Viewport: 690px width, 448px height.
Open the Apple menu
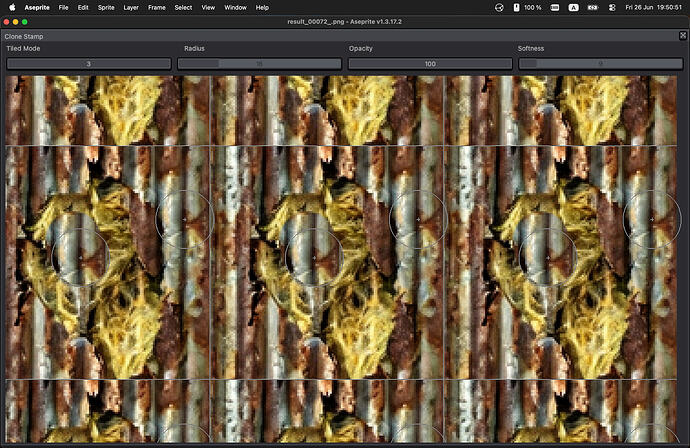click(12, 7)
